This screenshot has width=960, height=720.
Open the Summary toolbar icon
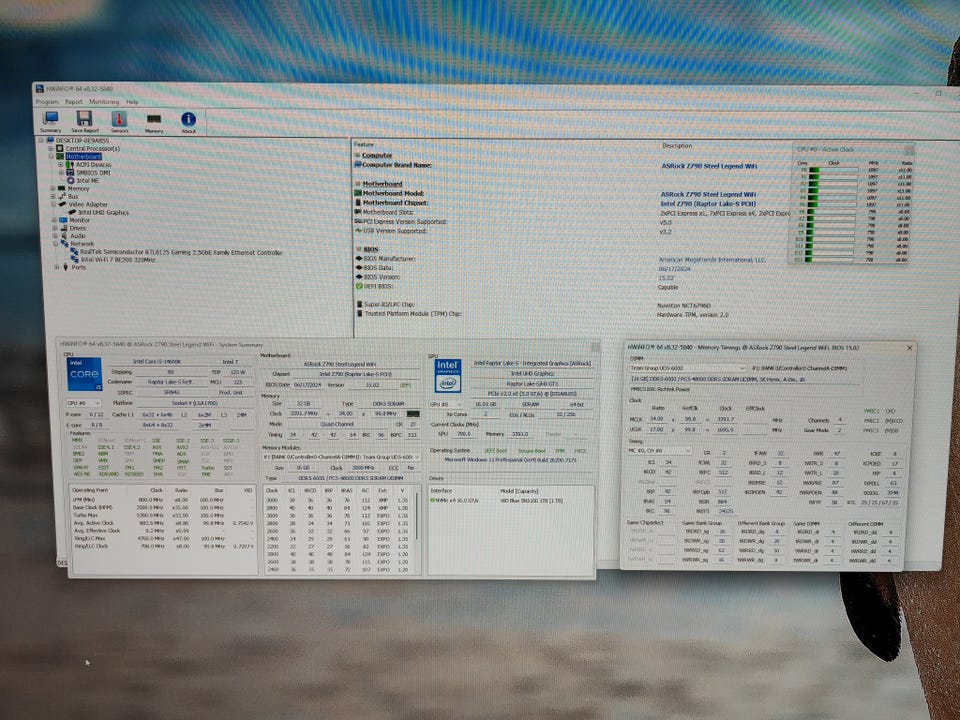pyautogui.click(x=51, y=119)
